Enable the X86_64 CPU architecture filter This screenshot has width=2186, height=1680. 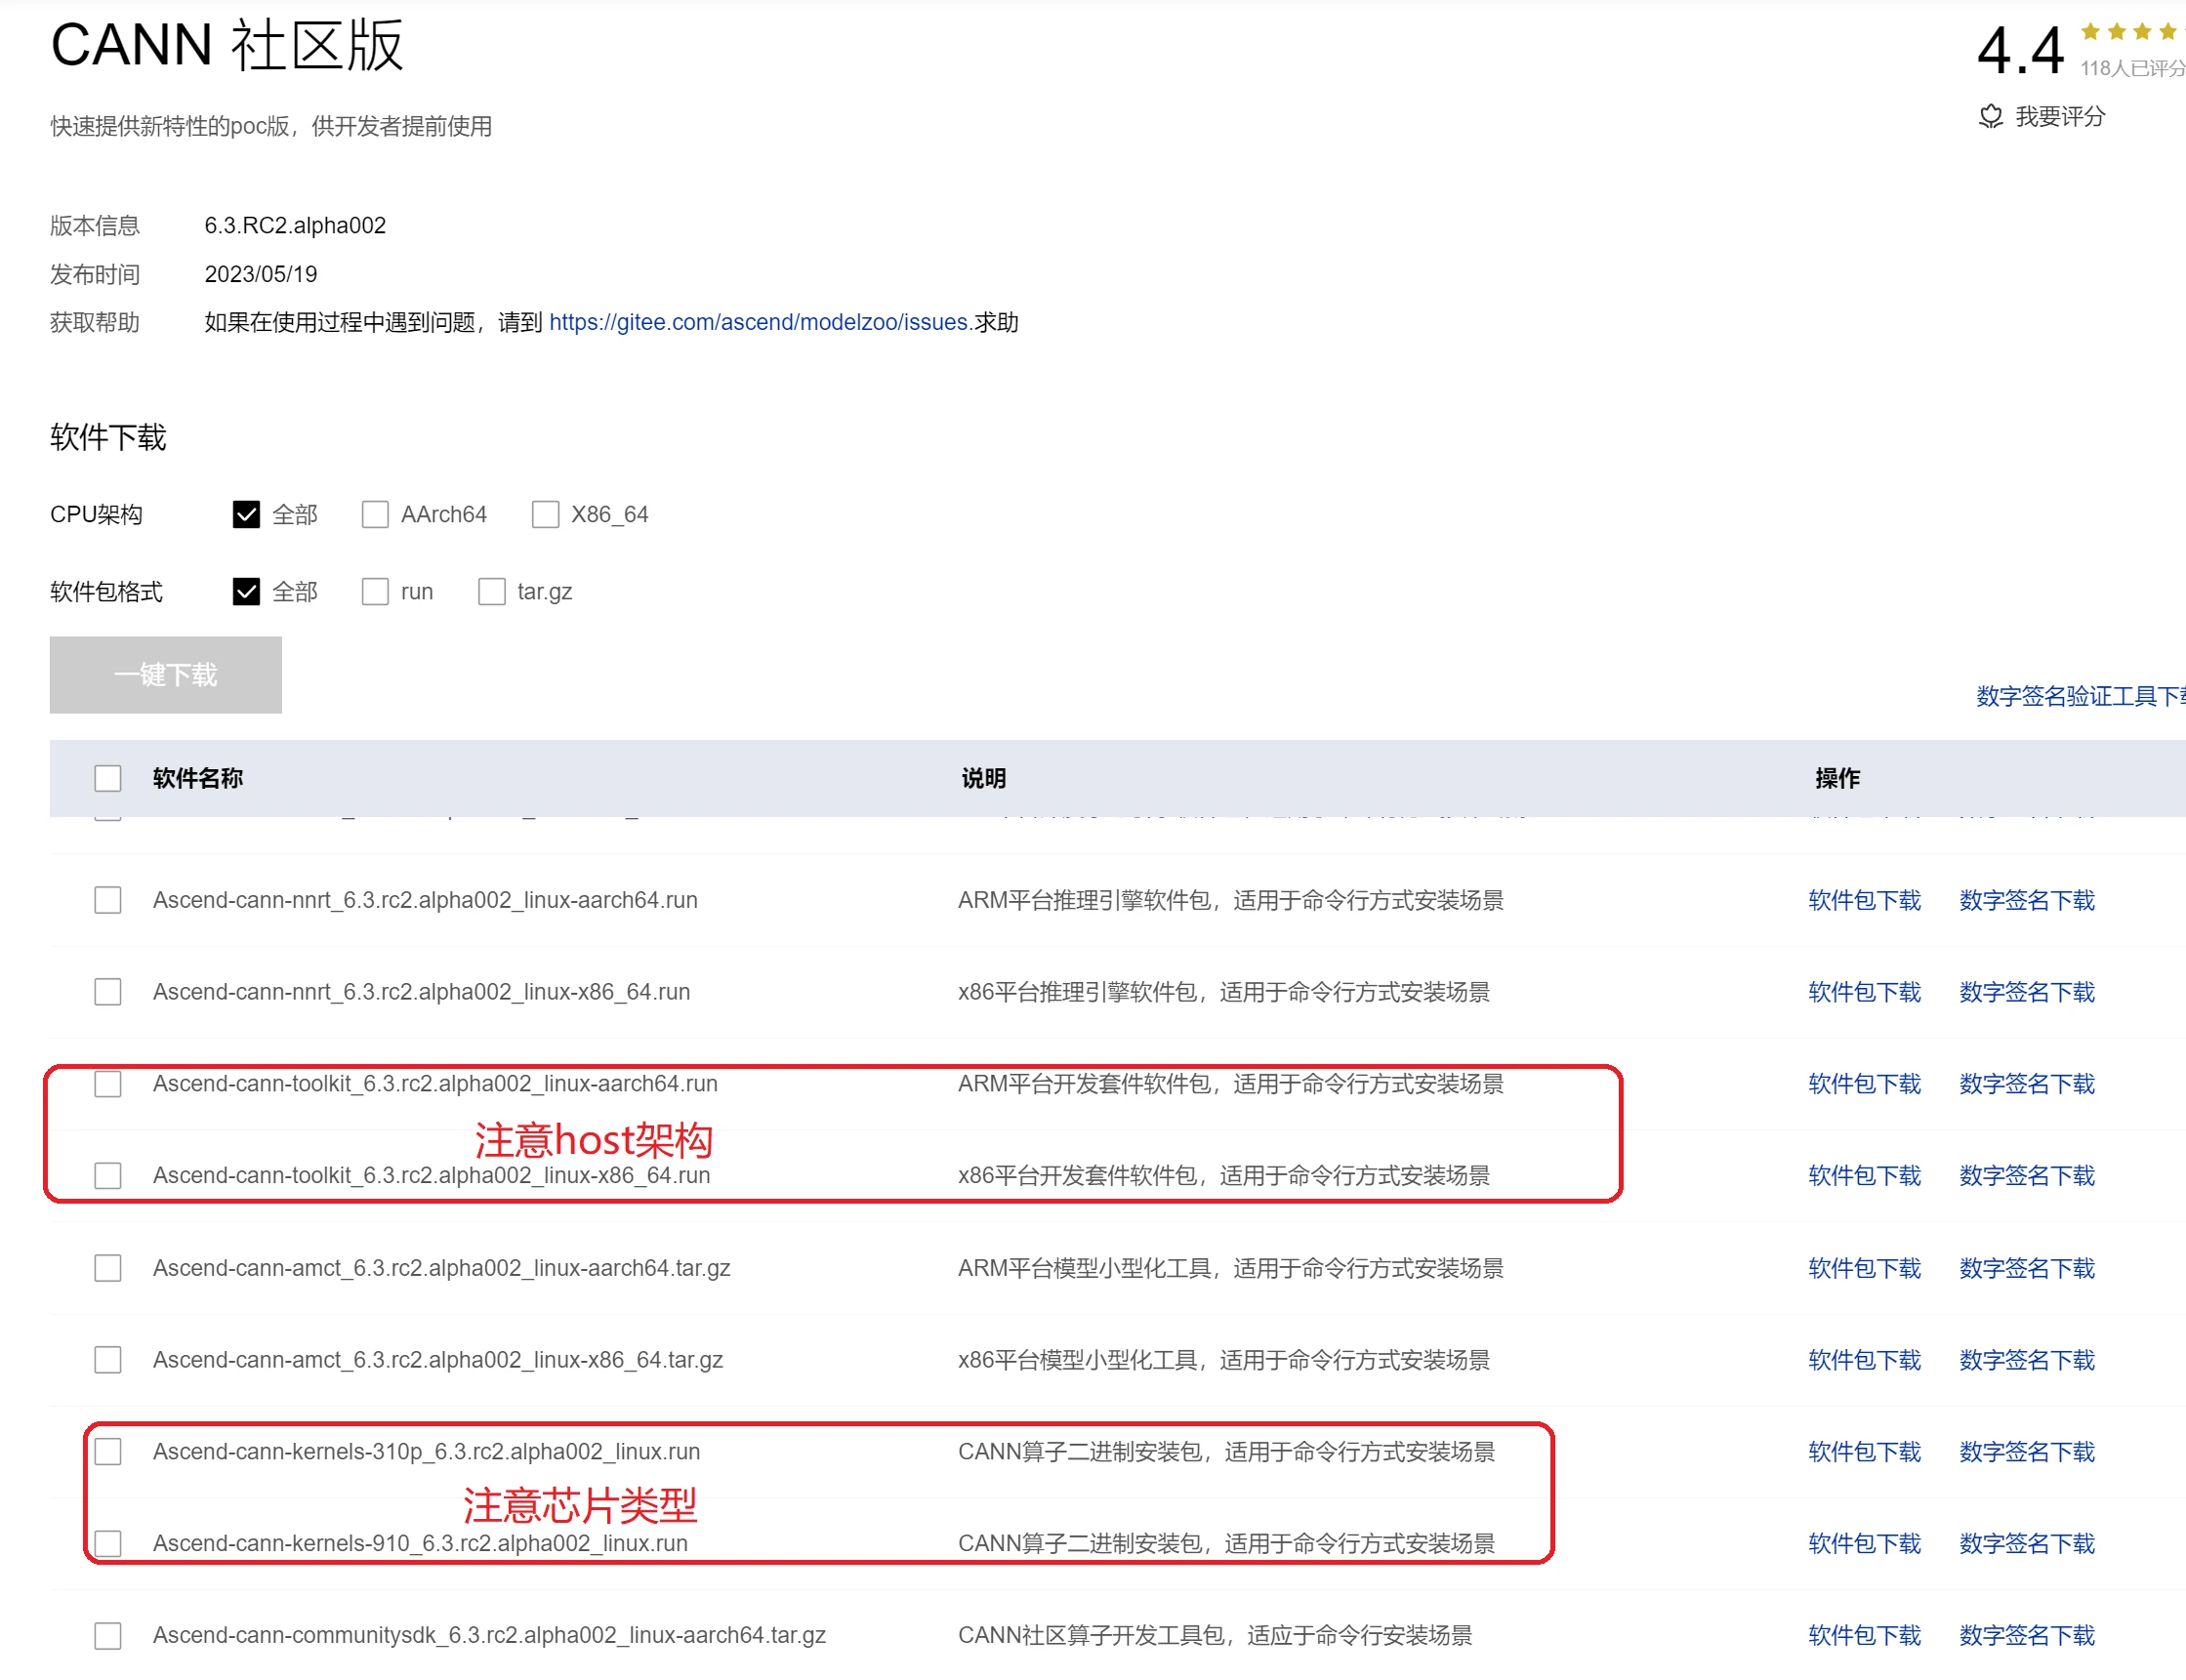[545, 514]
